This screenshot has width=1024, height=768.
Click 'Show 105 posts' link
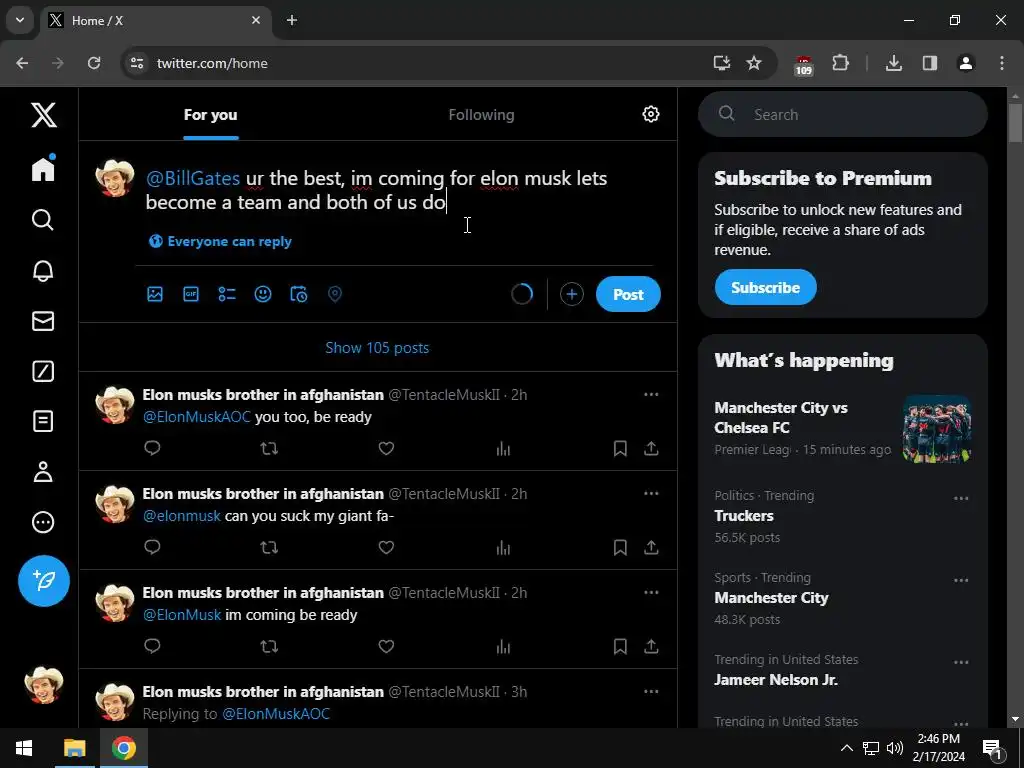click(x=377, y=347)
